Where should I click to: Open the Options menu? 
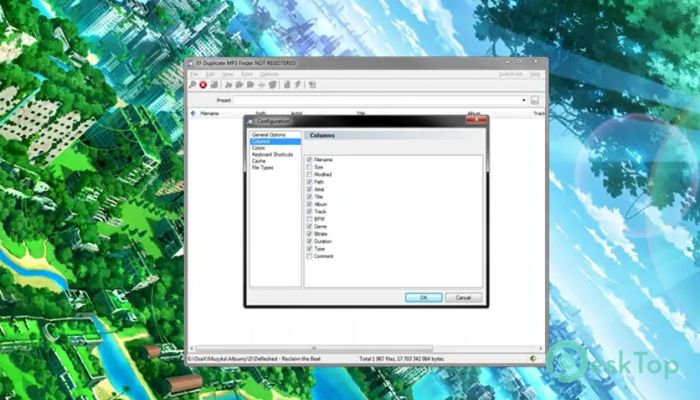[269, 74]
